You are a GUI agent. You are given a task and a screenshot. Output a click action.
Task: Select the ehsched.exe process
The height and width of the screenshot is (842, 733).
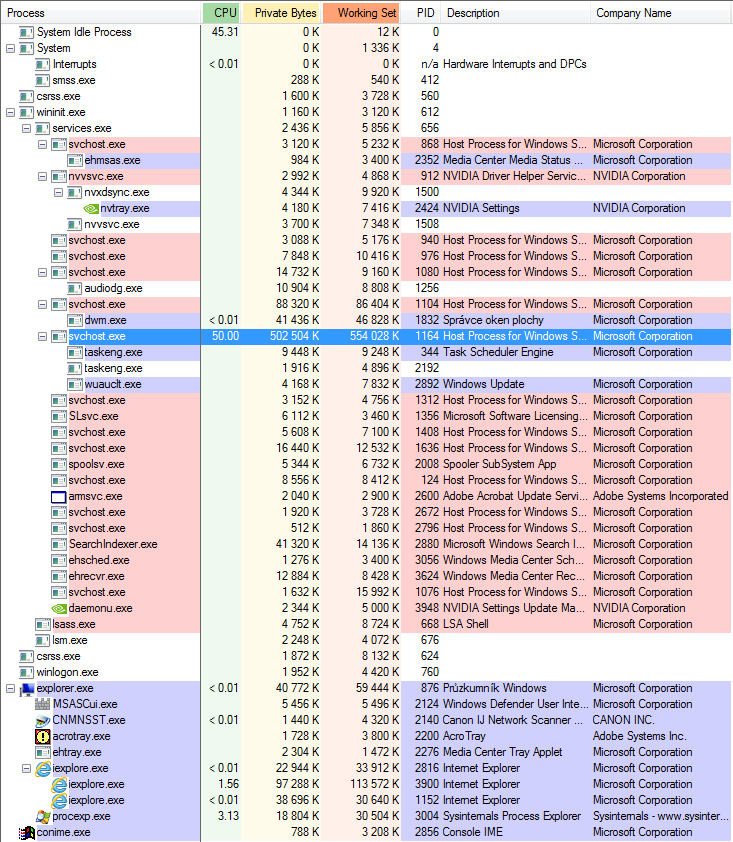[366, 561]
